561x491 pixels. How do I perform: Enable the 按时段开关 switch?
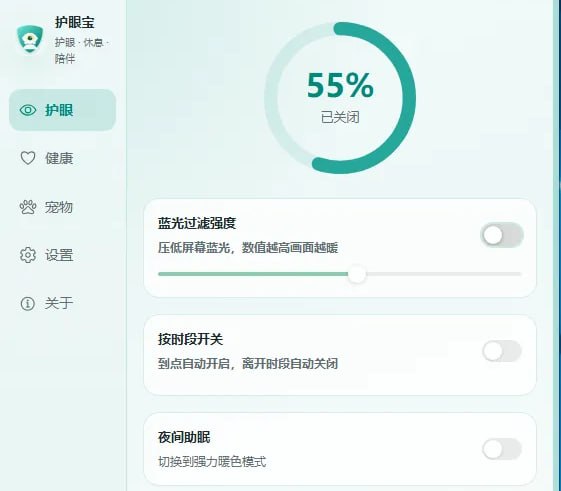coord(502,351)
